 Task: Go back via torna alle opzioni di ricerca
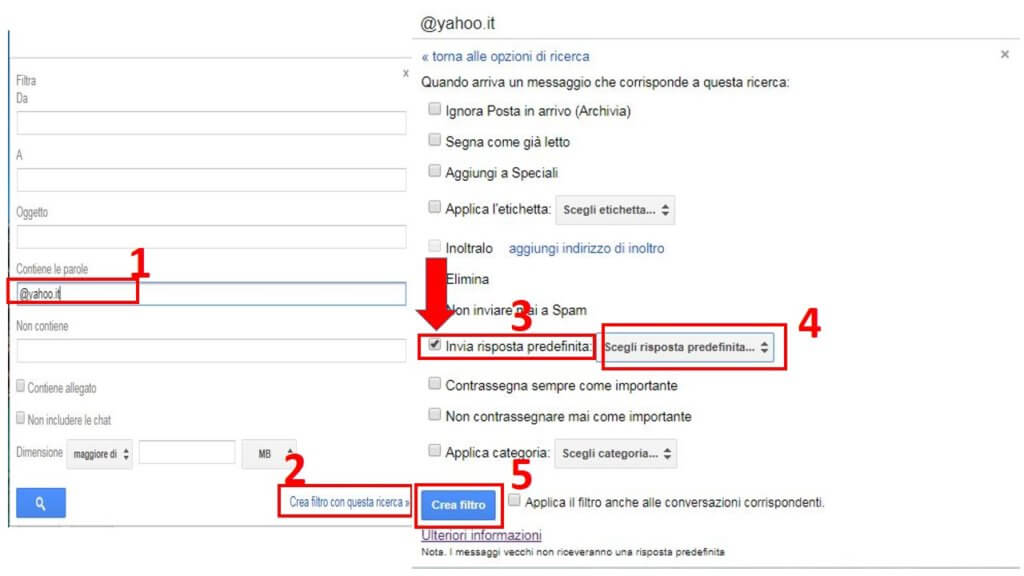pyautogui.click(x=505, y=56)
